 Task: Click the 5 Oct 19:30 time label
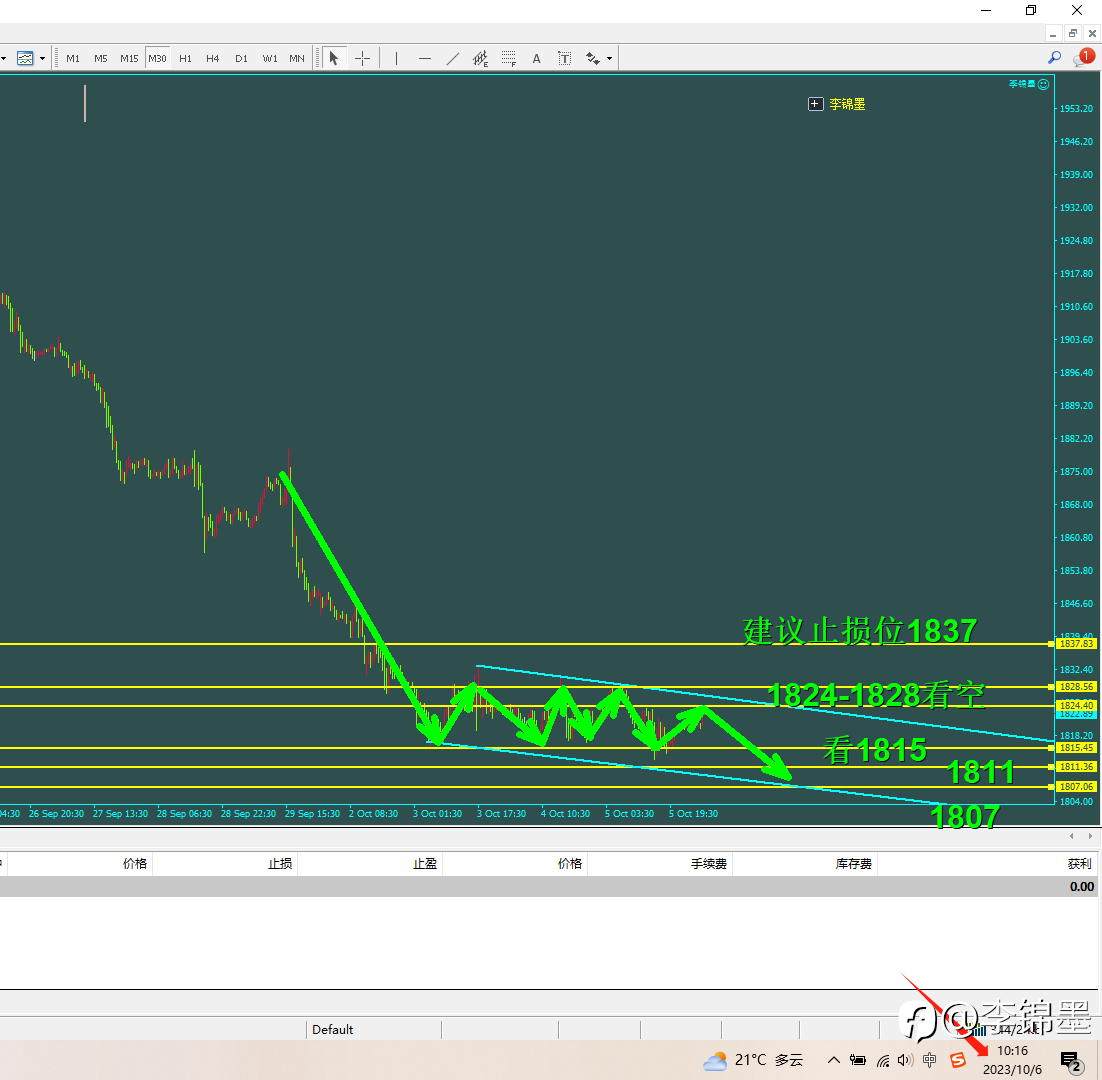coord(694,814)
